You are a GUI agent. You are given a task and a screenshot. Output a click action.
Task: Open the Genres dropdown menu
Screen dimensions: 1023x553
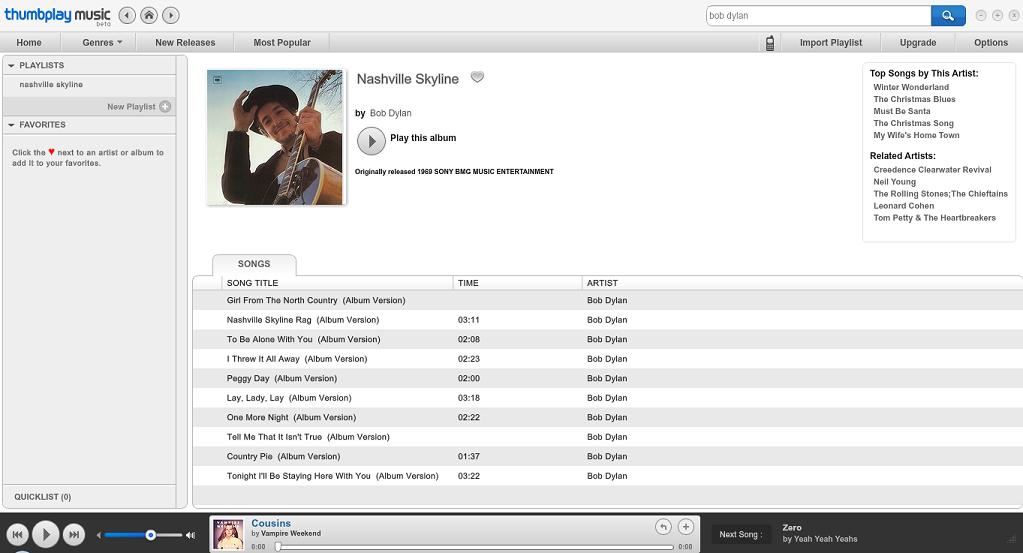tap(102, 43)
